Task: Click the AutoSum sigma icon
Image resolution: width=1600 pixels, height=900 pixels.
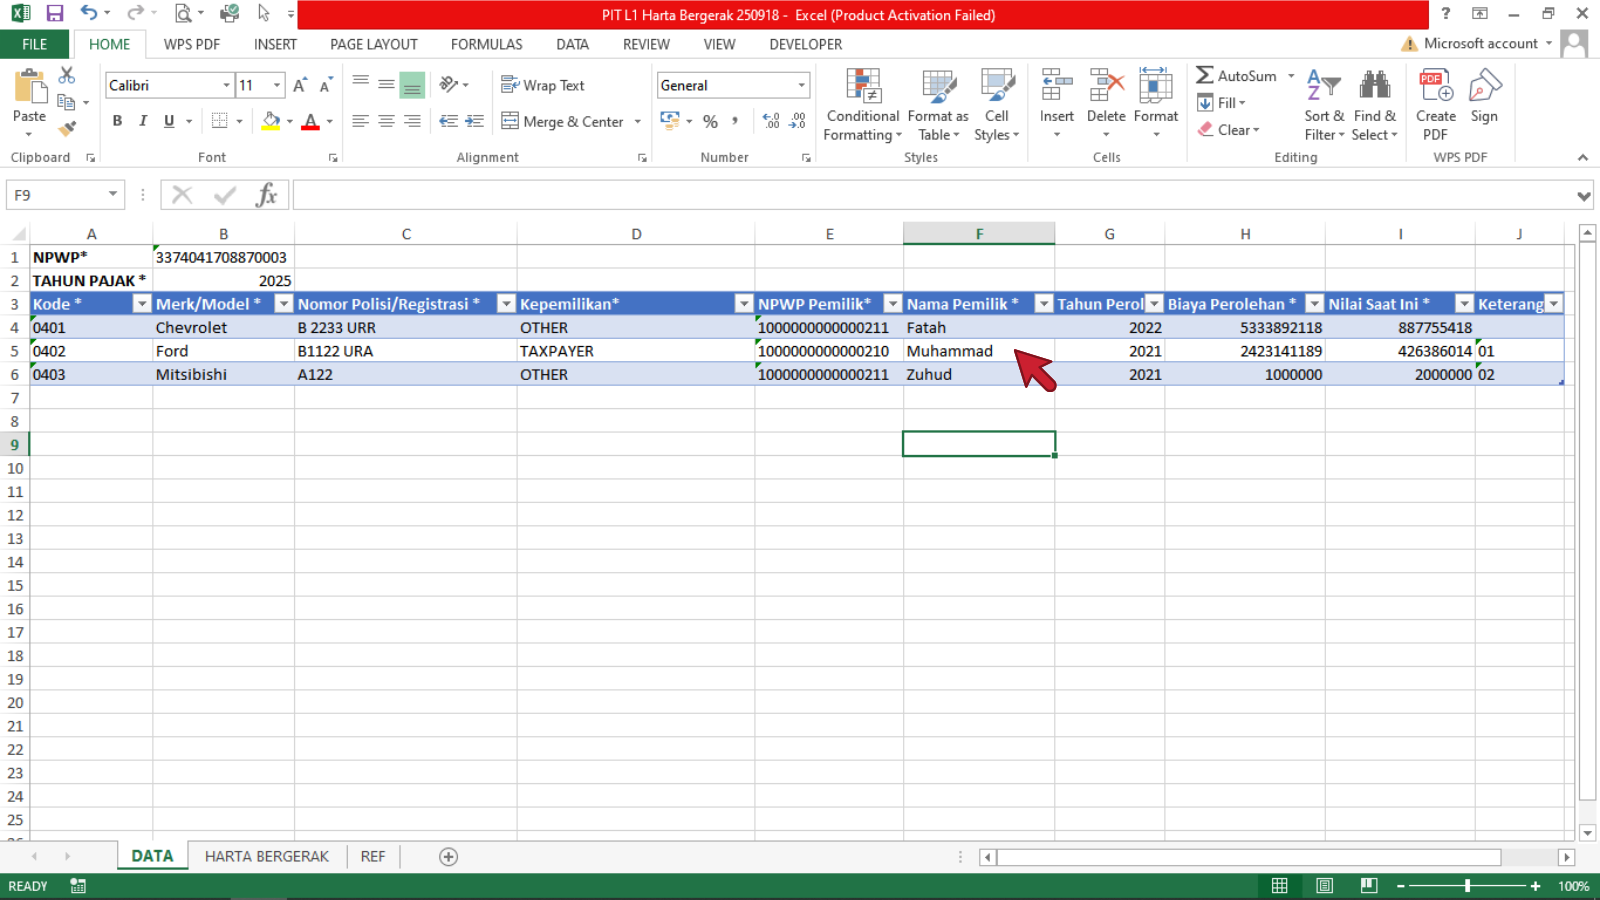Action: point(1205,76)
